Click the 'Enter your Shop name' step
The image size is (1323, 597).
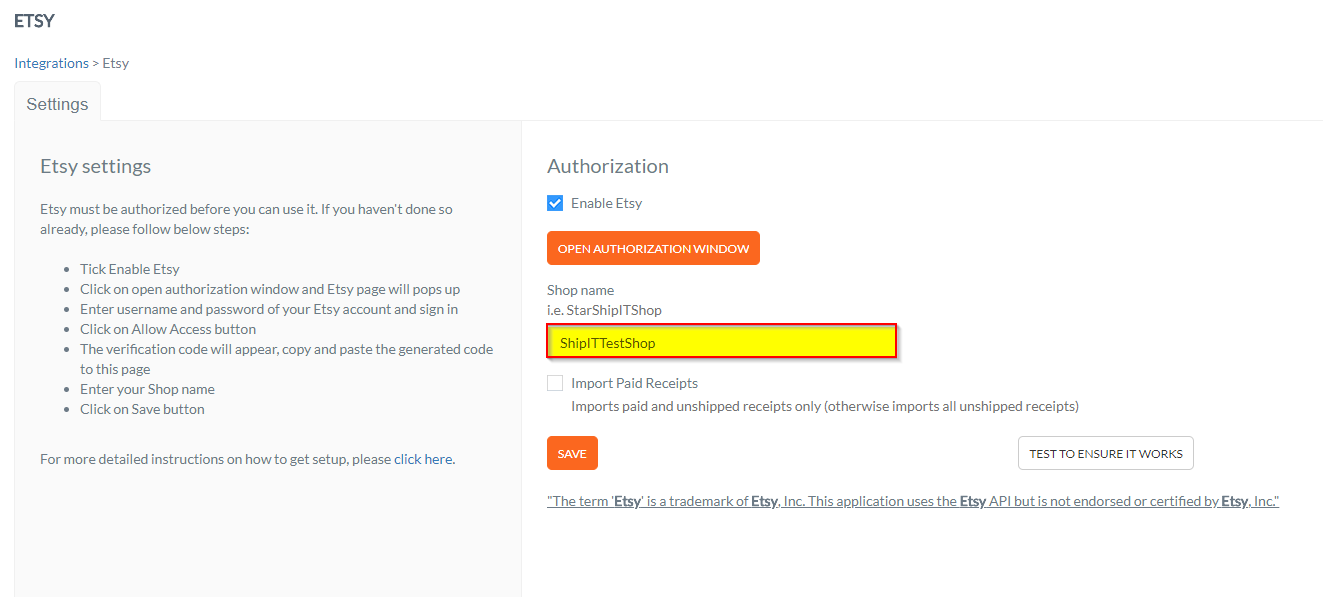tap(147, 389)
